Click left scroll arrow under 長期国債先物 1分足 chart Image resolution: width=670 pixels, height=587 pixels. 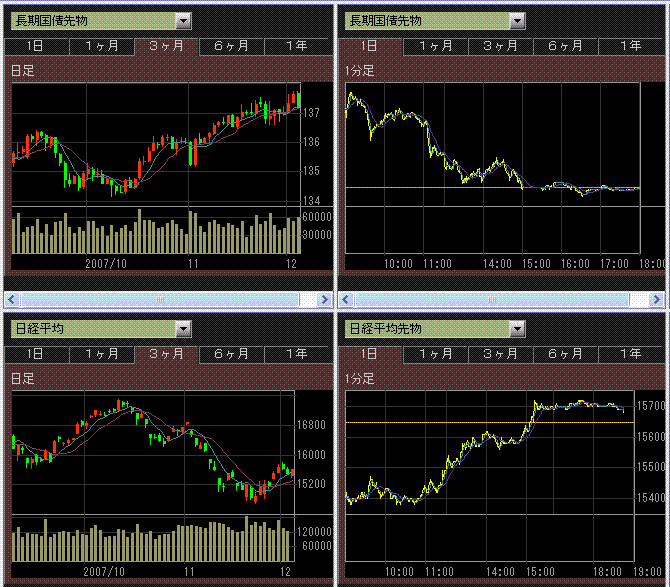(x=346, y=299)
